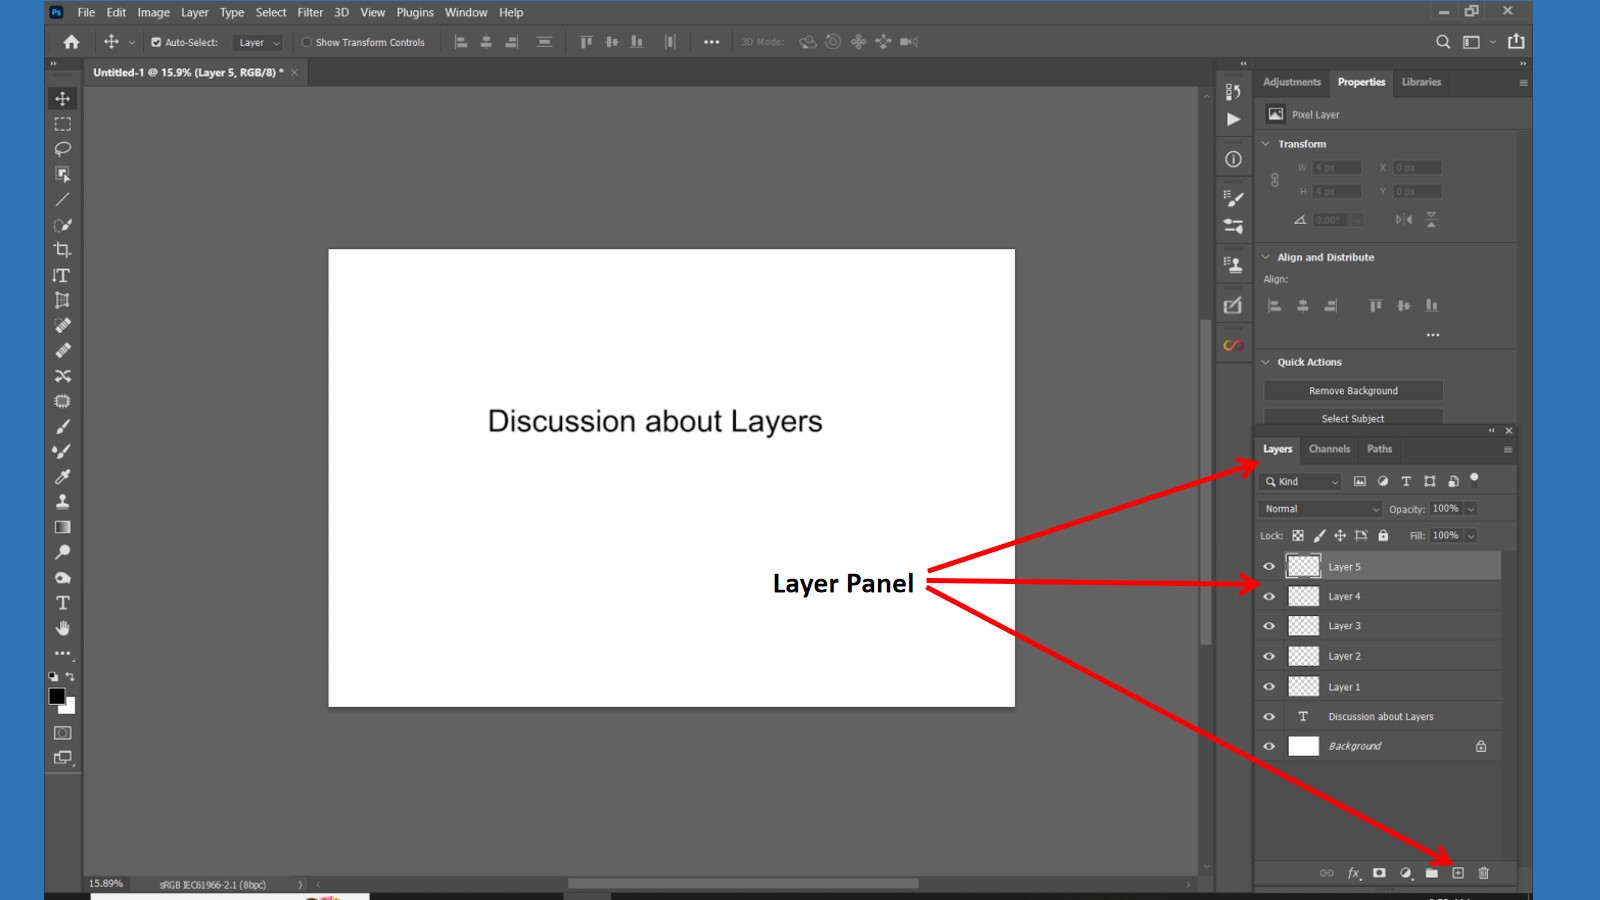Select the Hand tool
The width and height of the screenshot is (1600, 900).
62,628
